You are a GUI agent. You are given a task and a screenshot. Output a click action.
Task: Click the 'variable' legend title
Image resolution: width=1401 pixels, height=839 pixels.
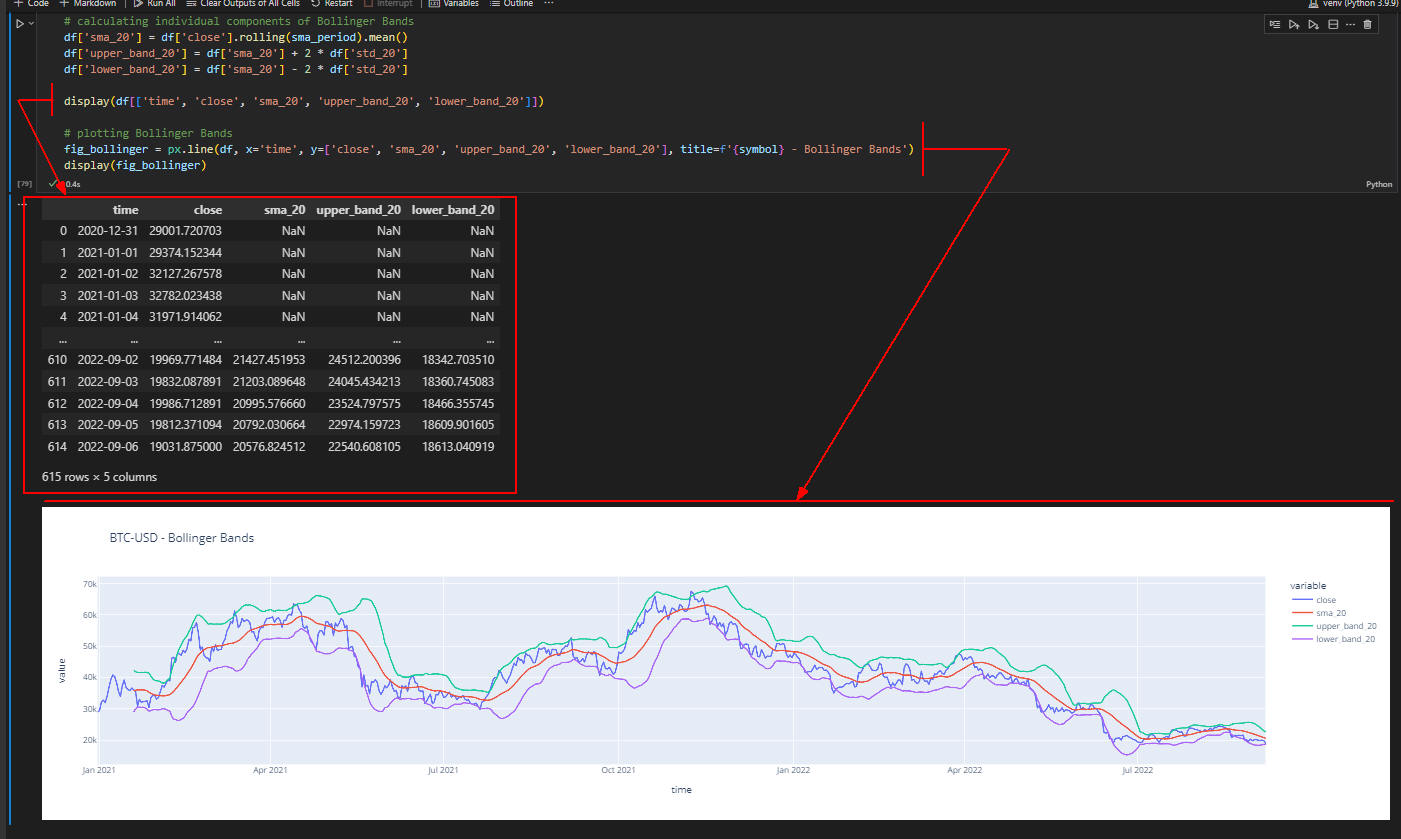pyautogui.click(x=1307, y=586)
